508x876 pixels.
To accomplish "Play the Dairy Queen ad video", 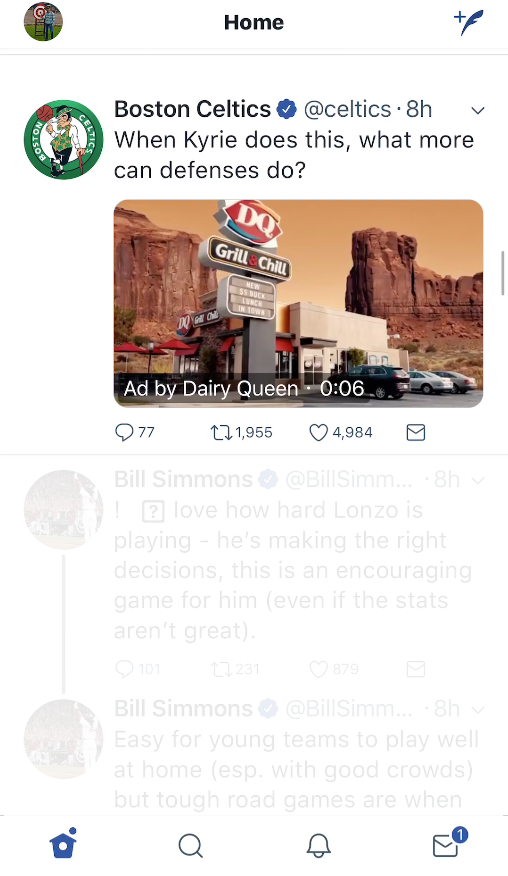I will click(298, 303).
